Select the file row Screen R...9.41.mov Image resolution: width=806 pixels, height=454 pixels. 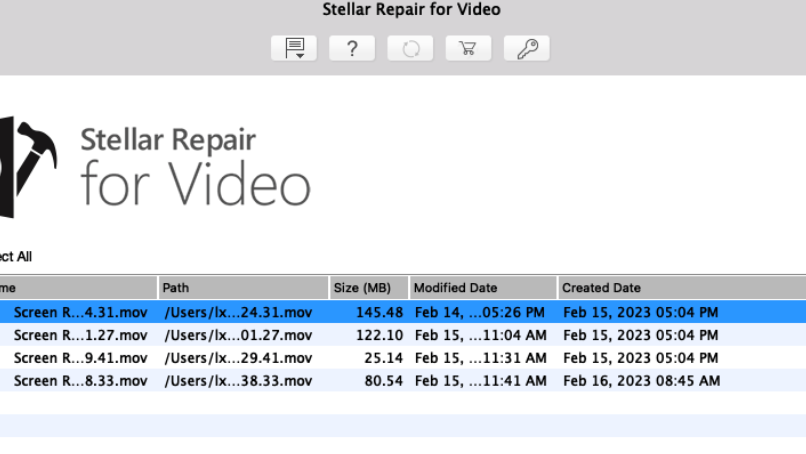pos(403,357)
